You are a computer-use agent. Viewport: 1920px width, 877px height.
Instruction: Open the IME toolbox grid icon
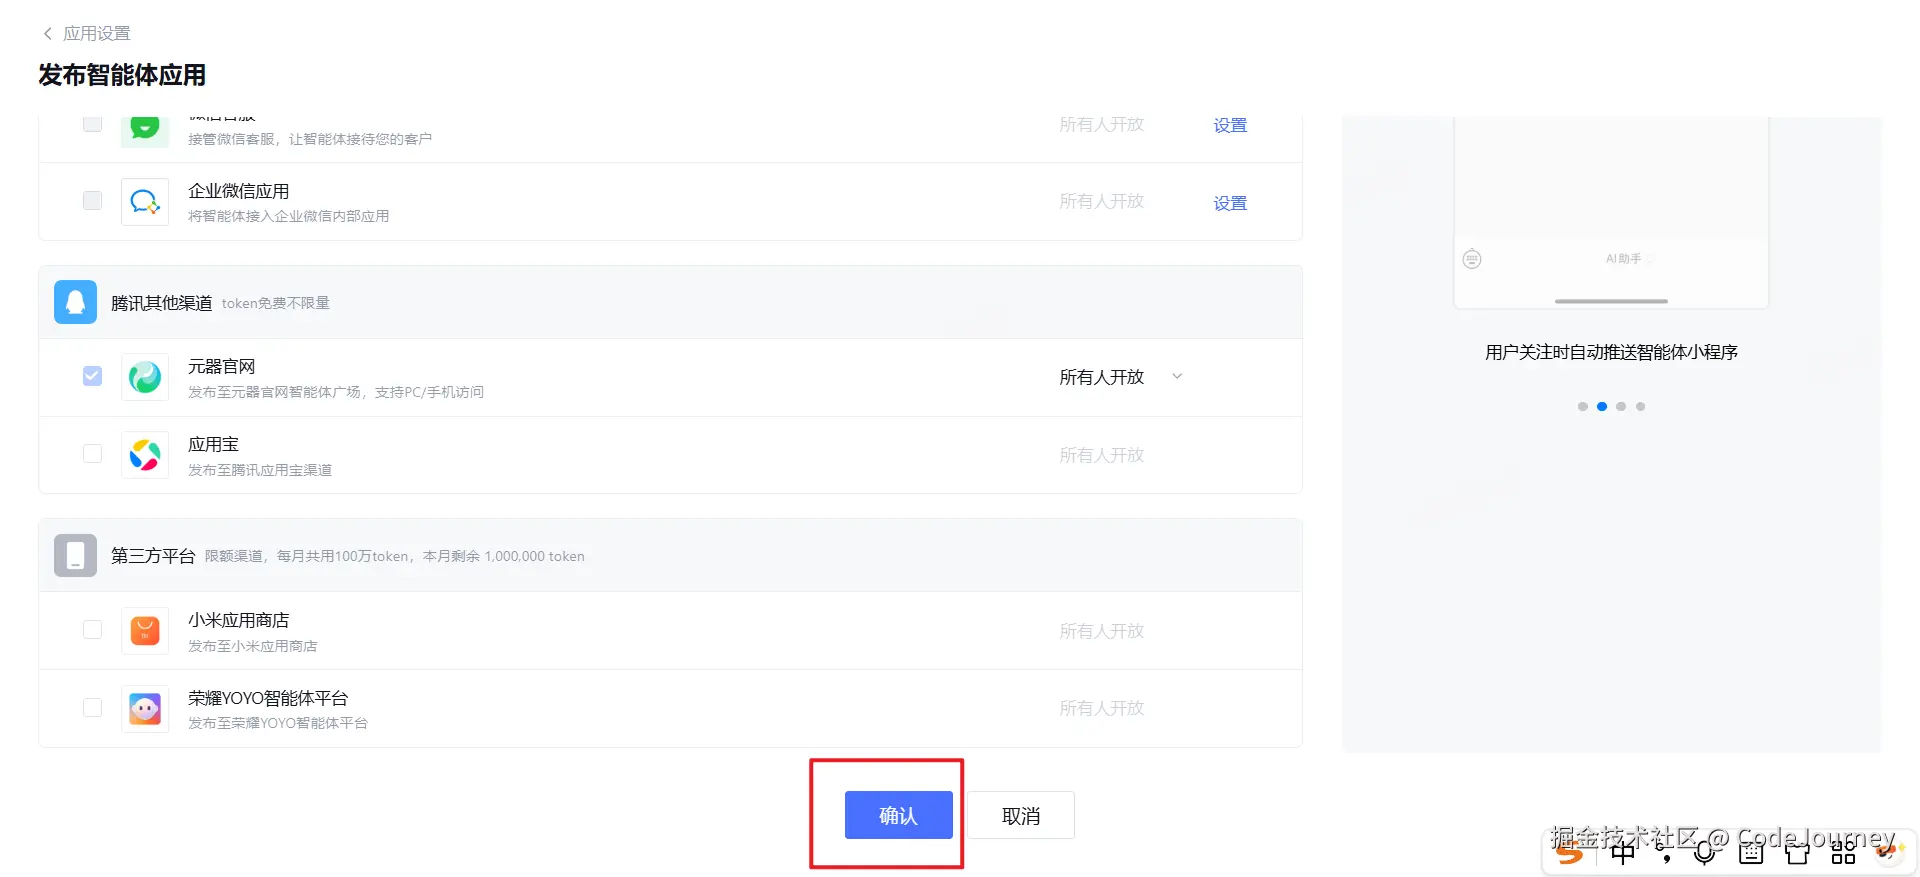coord(1843,852)
